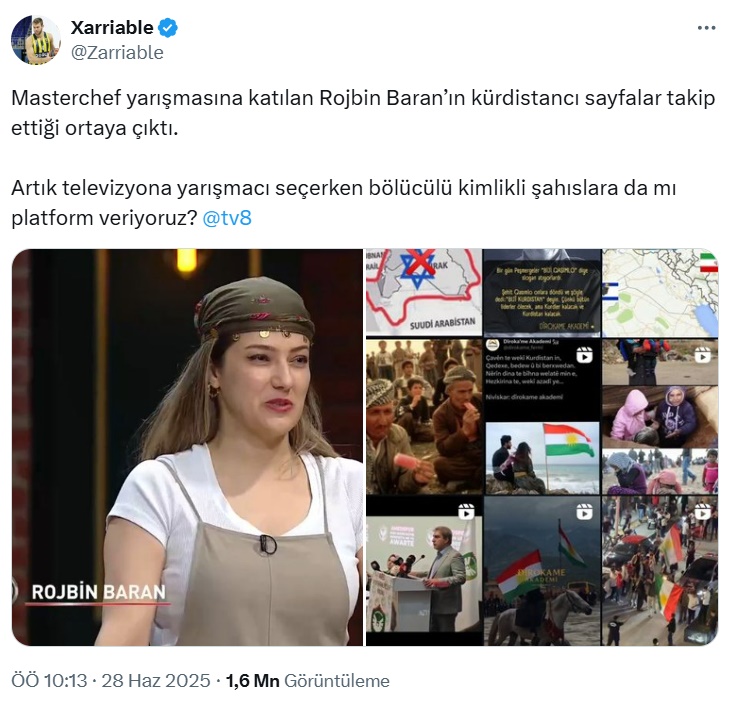Open the yellow text quote thumbnail
The width and height of the screenshot is (734, 704).
click(542, 293)
